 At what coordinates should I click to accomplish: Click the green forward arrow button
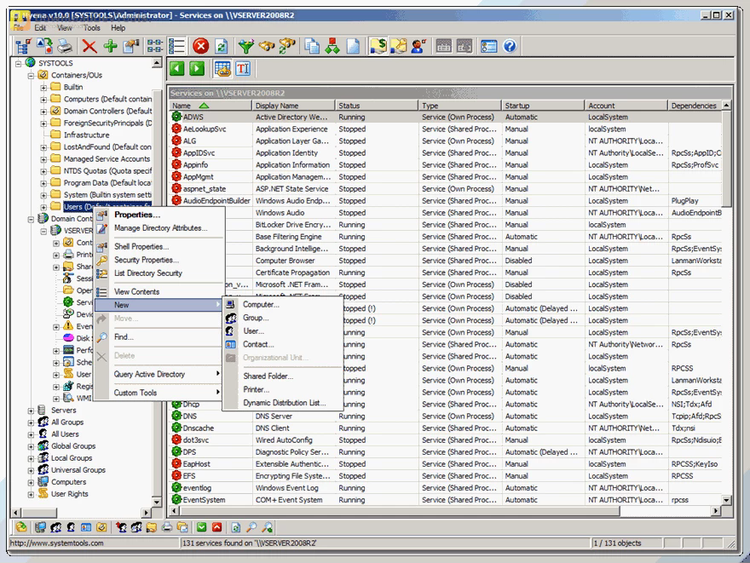(x=197, y=69)
